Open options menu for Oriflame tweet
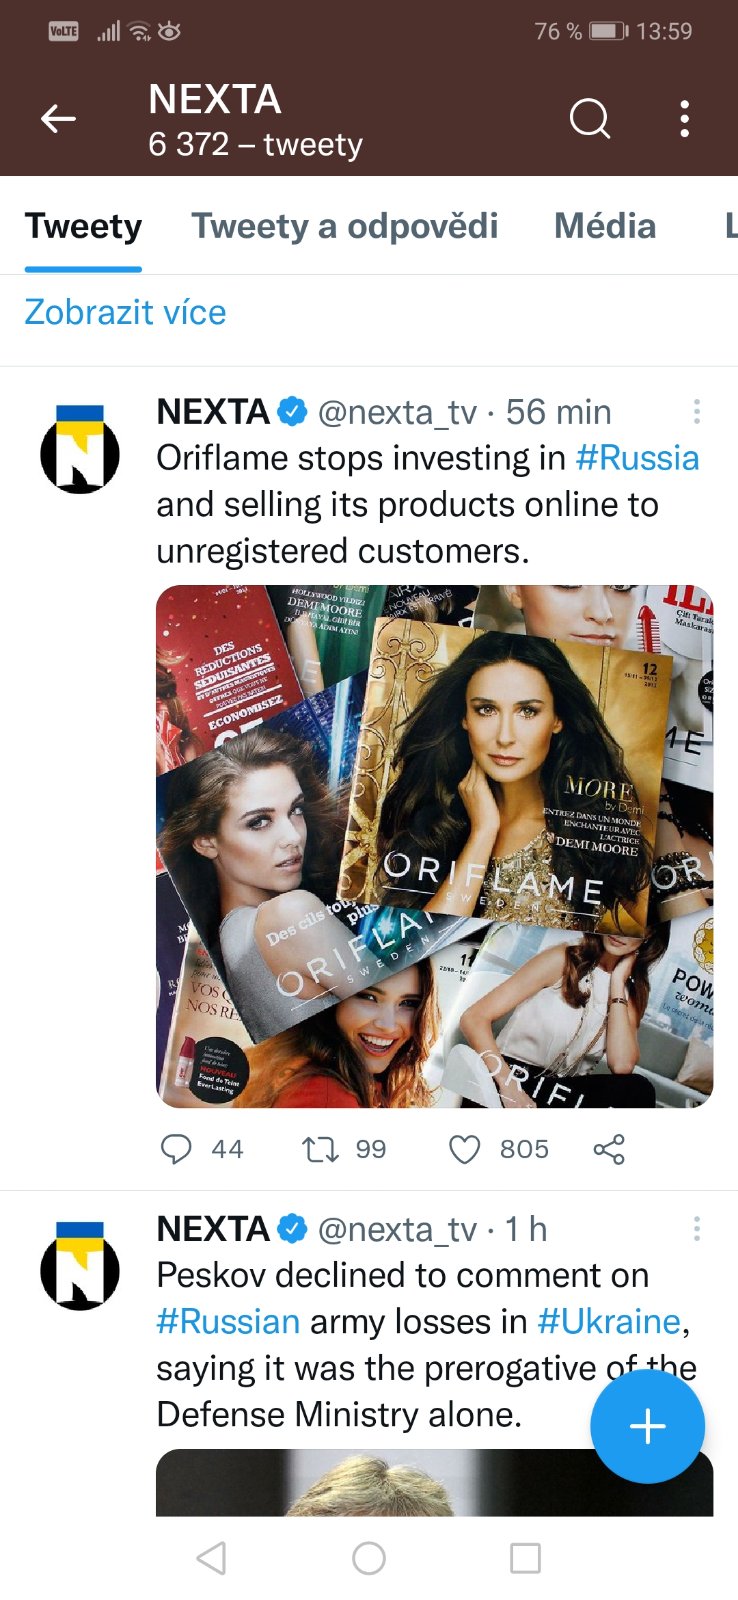Screen dimensions: 738x1600 pyautogui.click(x=696, y=411)
